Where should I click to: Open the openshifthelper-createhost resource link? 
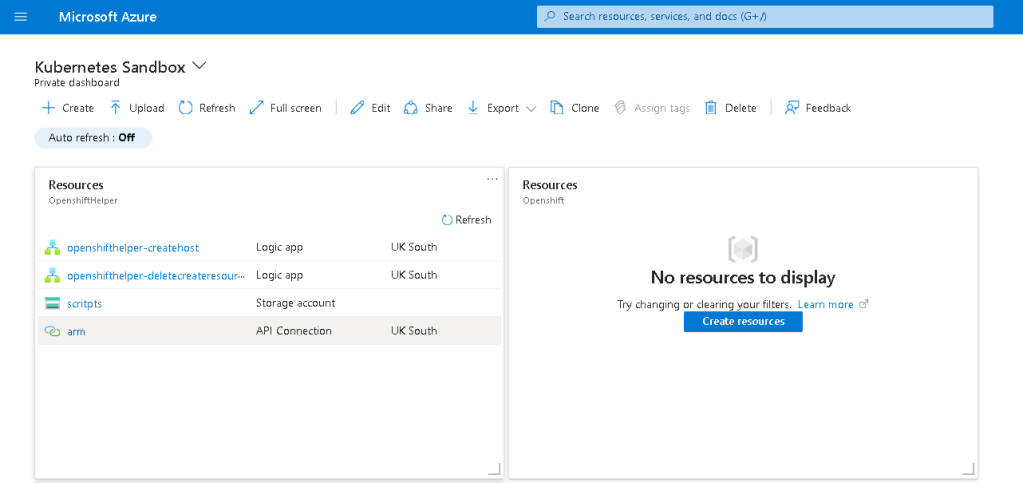(133, 248)
